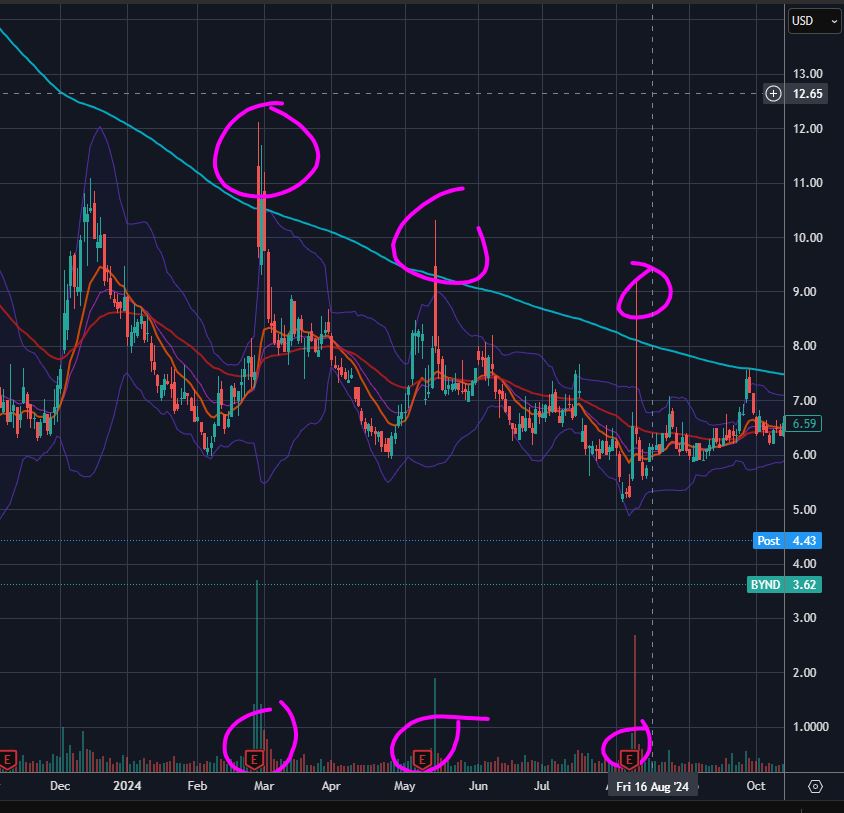The height and width of the screenshot is (813, 844).
Task: Click the earnings E marker near May
Action: tap(422, 760)
